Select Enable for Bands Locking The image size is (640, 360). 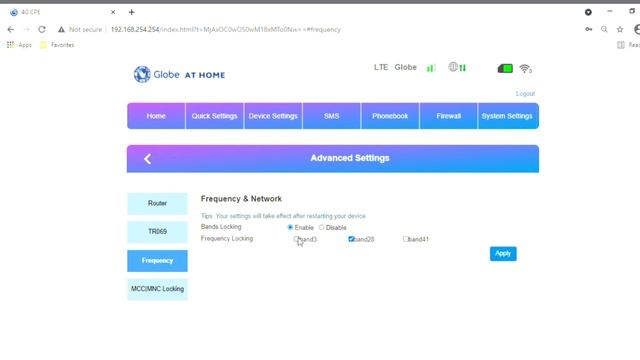tap(290, 227)
